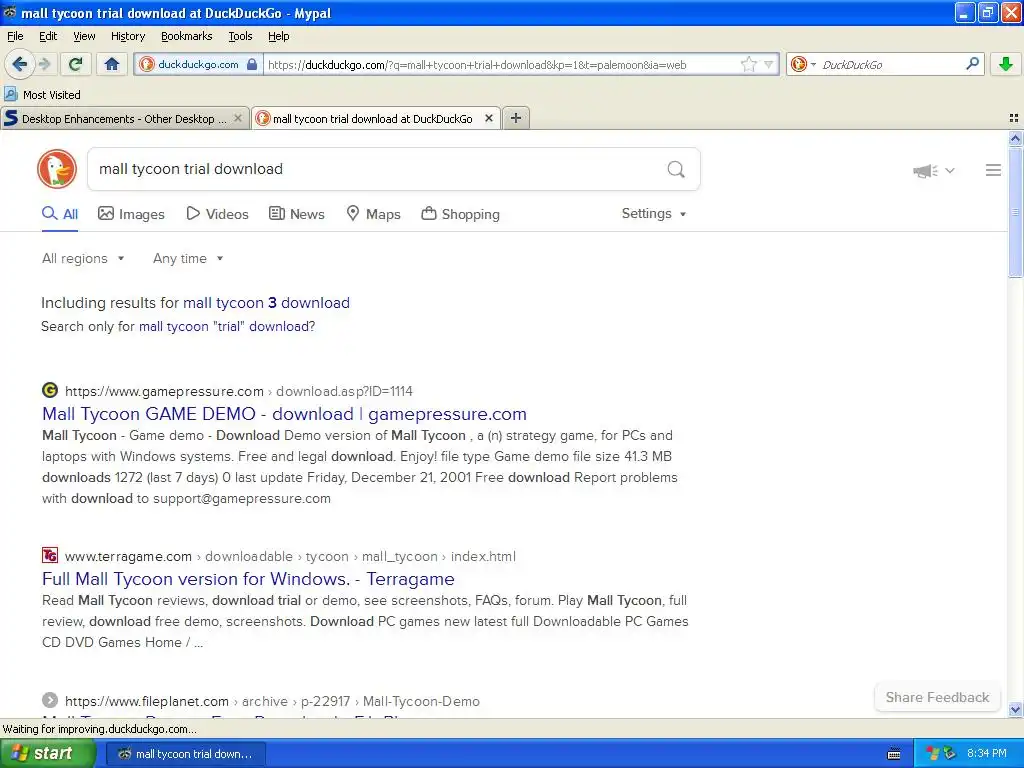This screenshot has width=1024, height=768.
Task: Click the vertical scrollbar down arrow
Action: (1015, 710)
